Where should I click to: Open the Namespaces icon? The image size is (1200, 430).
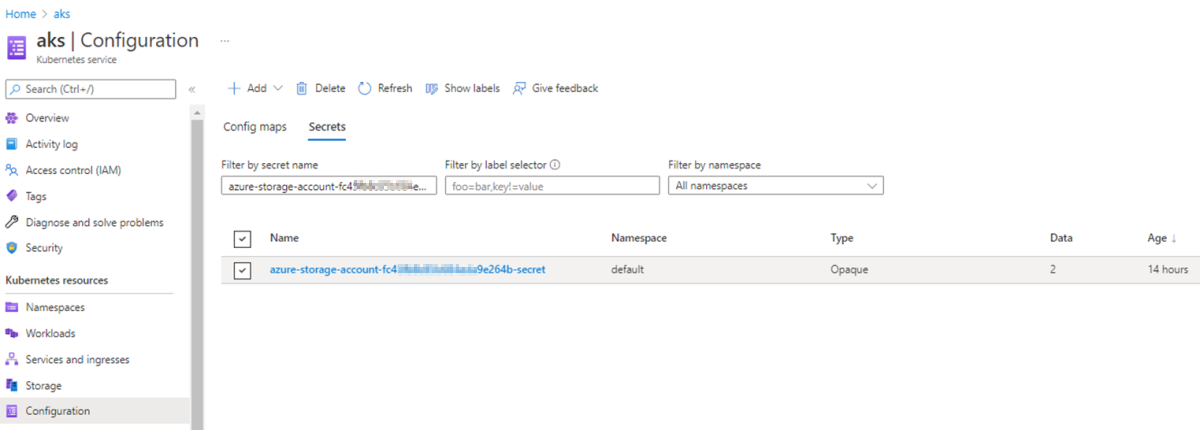coord(12,308)
